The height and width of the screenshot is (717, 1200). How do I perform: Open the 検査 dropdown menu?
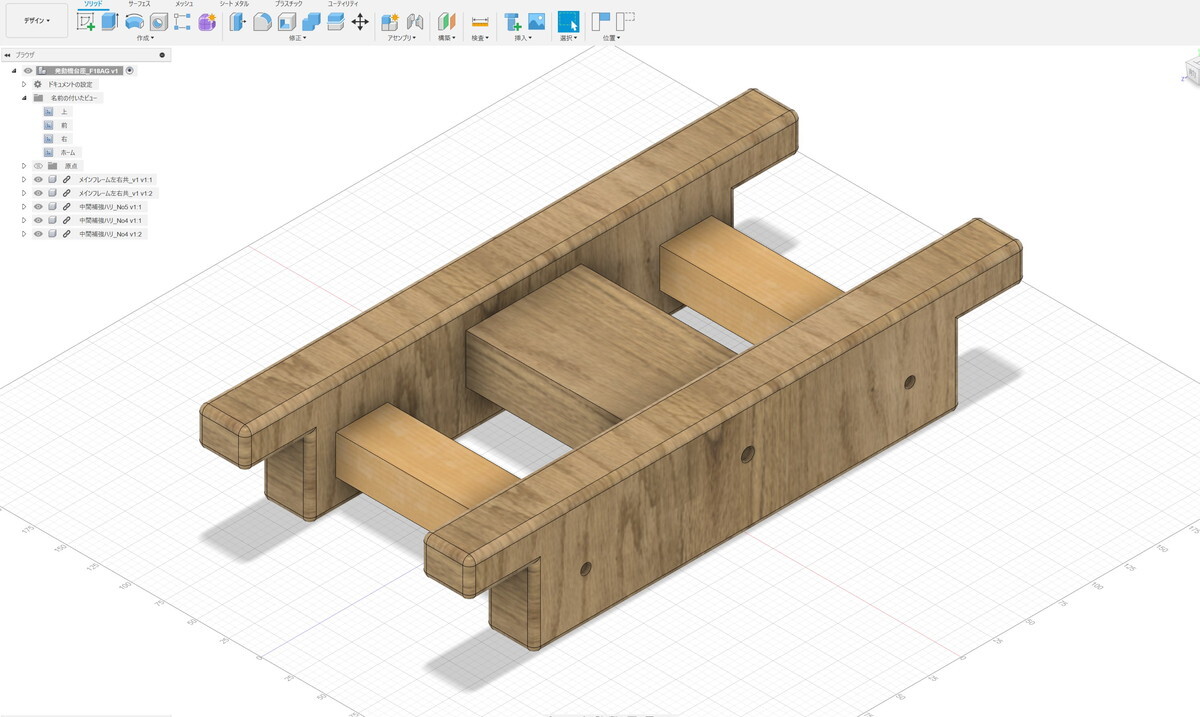tap(480, 38)
